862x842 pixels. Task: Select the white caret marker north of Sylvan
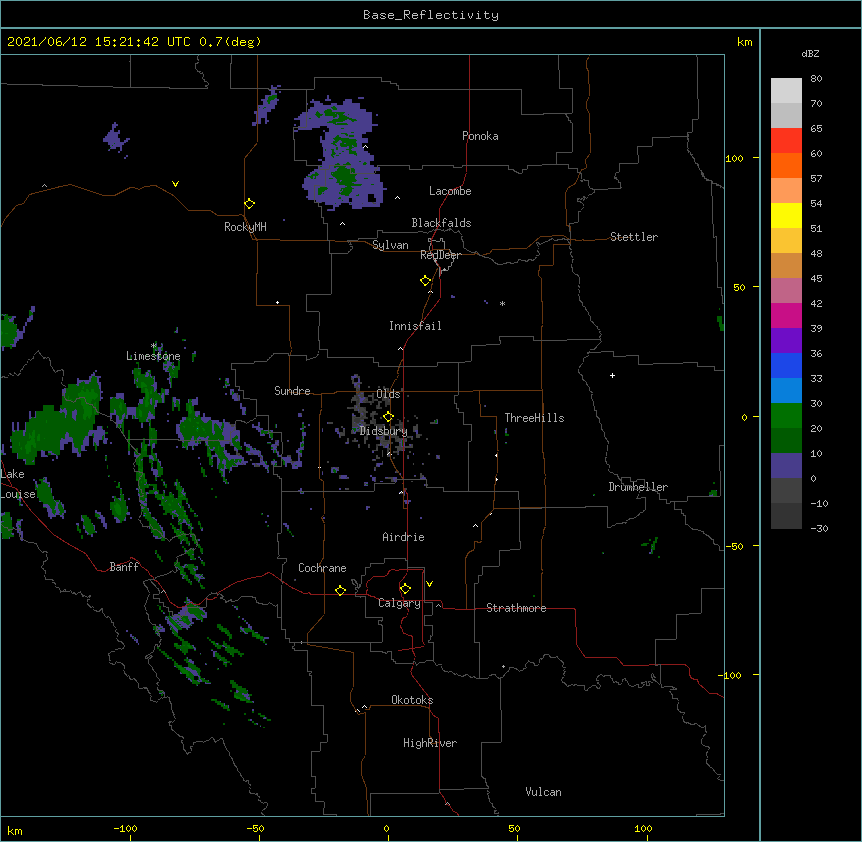click(x=342, y=224)
